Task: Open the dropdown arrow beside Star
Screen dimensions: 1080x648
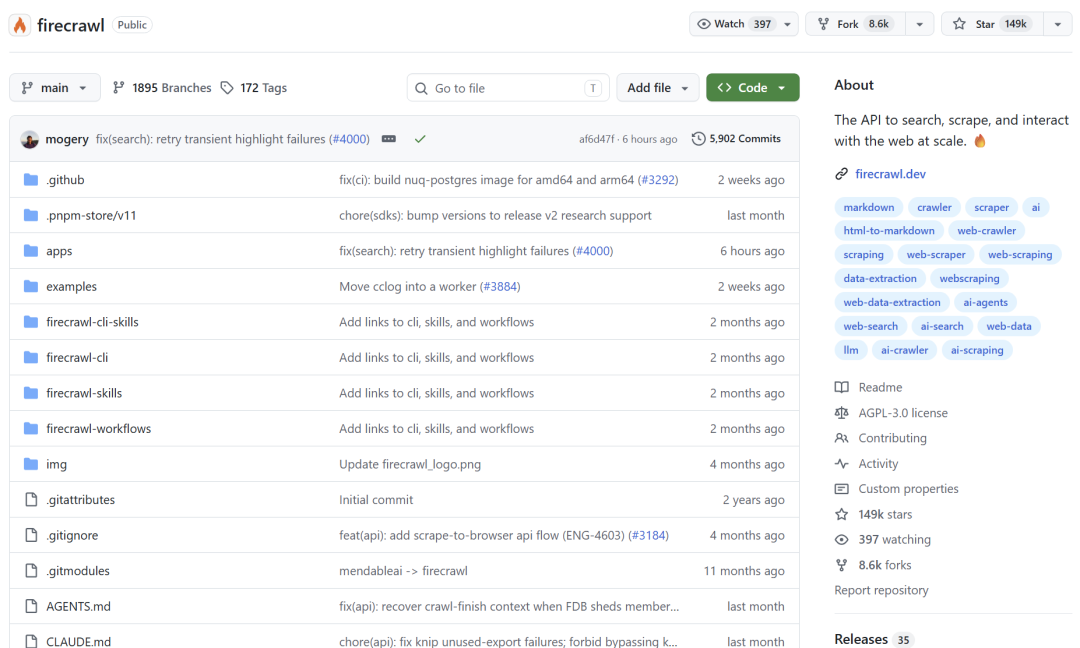Action: point(1058,24)
